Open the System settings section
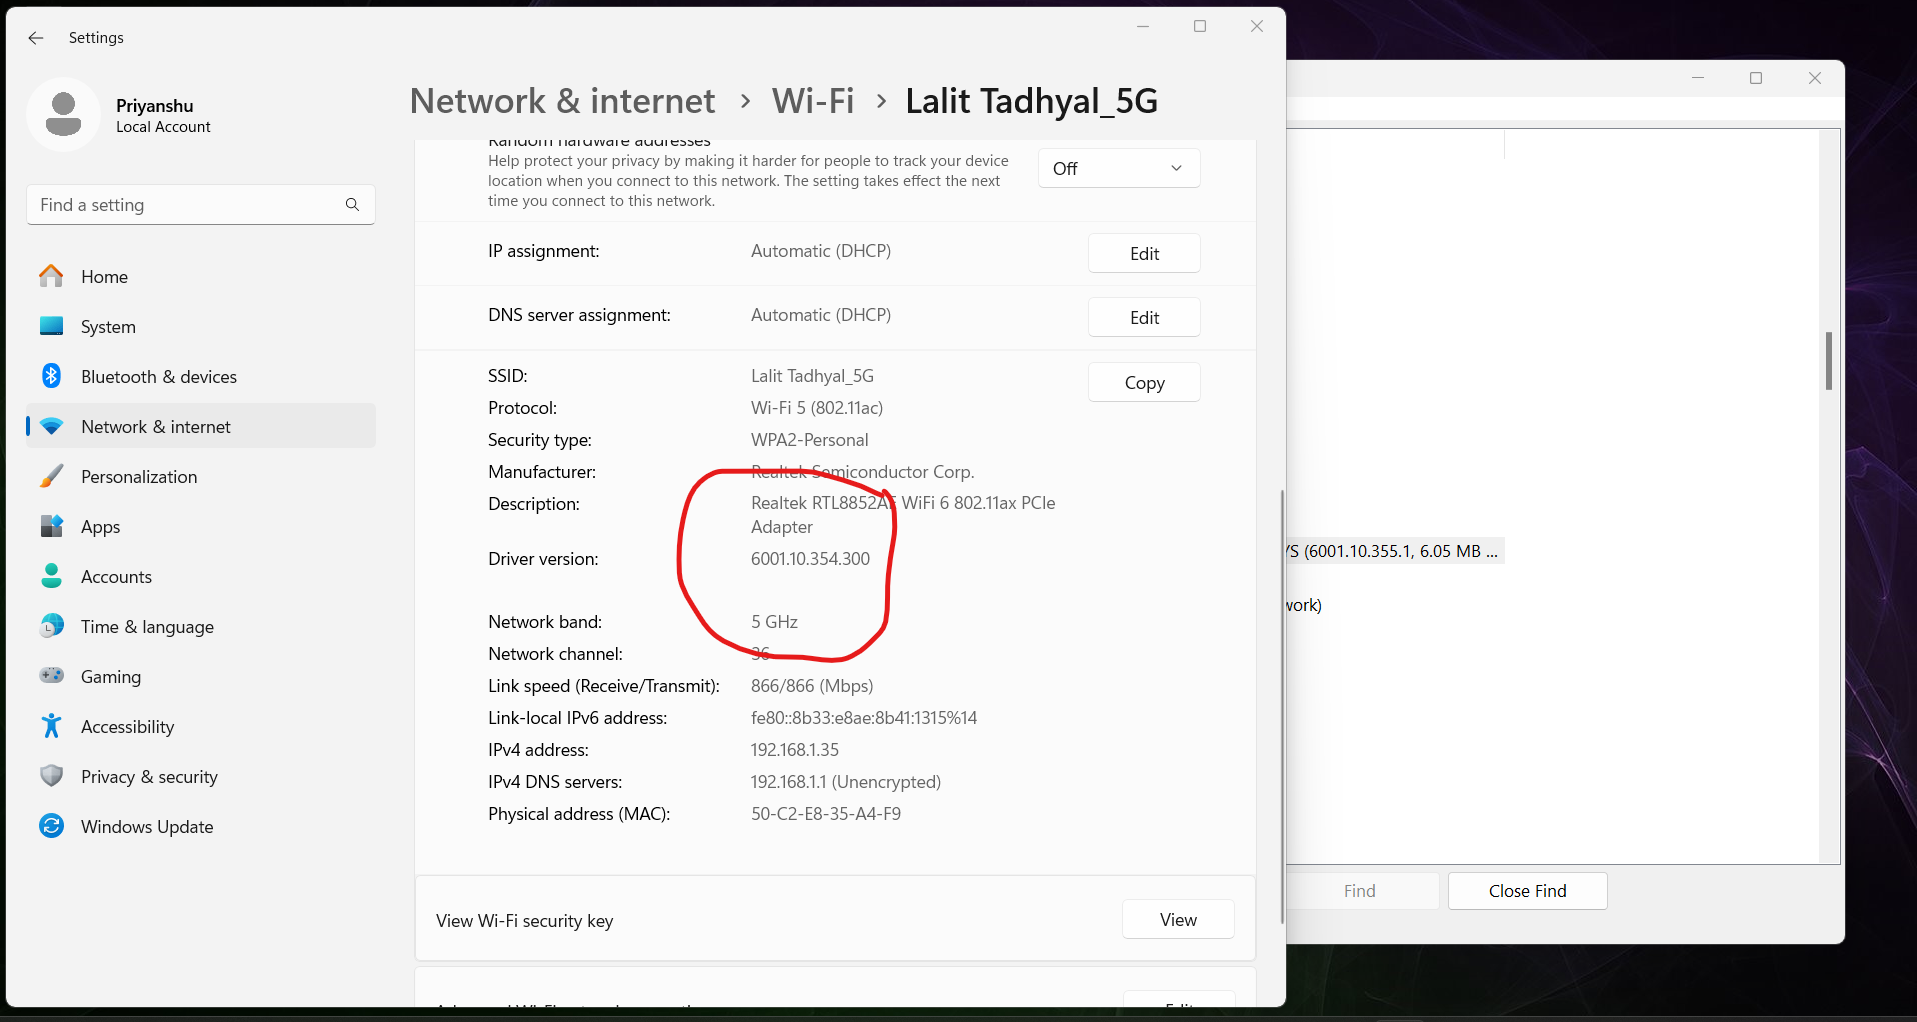Viewport: 1917px width, 1022px height. pos(107,326)
